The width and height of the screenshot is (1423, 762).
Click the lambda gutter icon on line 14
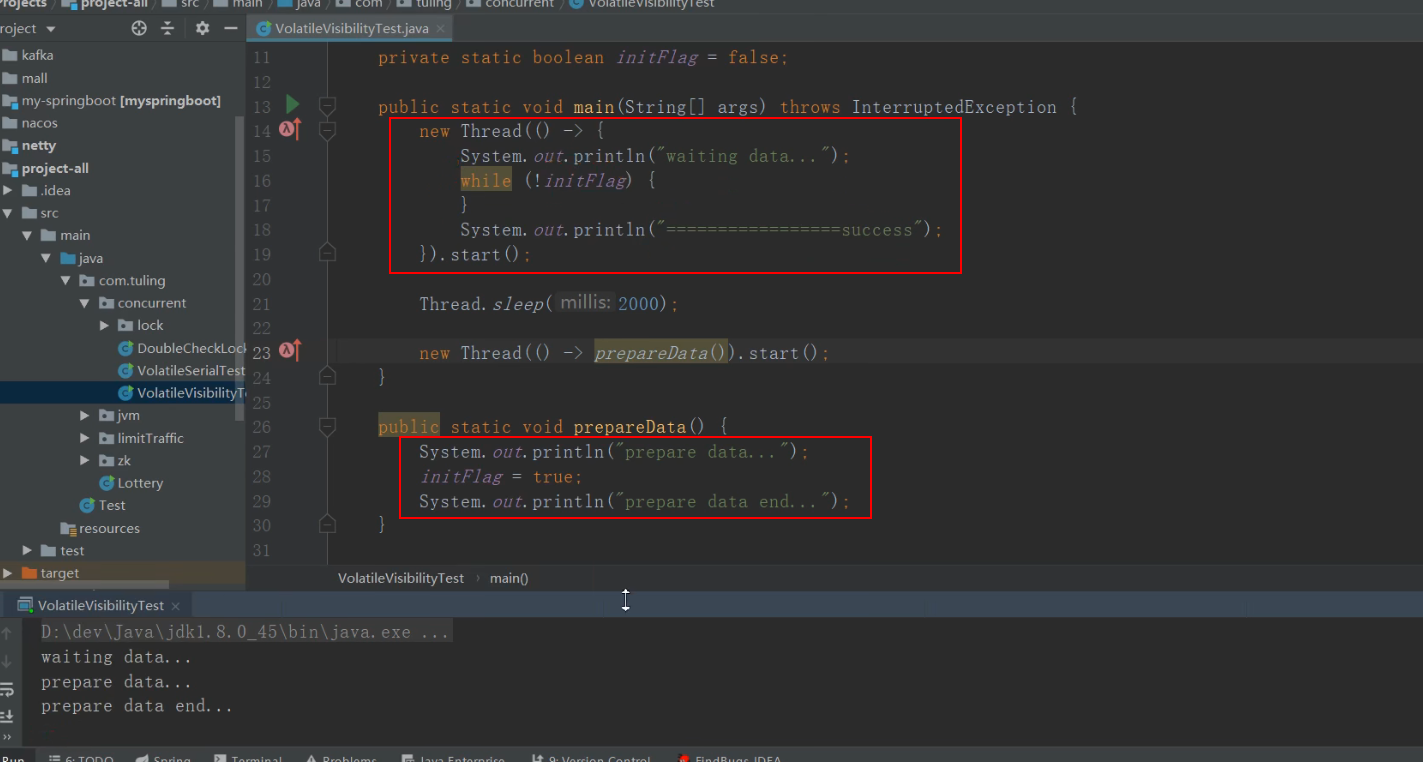click(290, 129)
